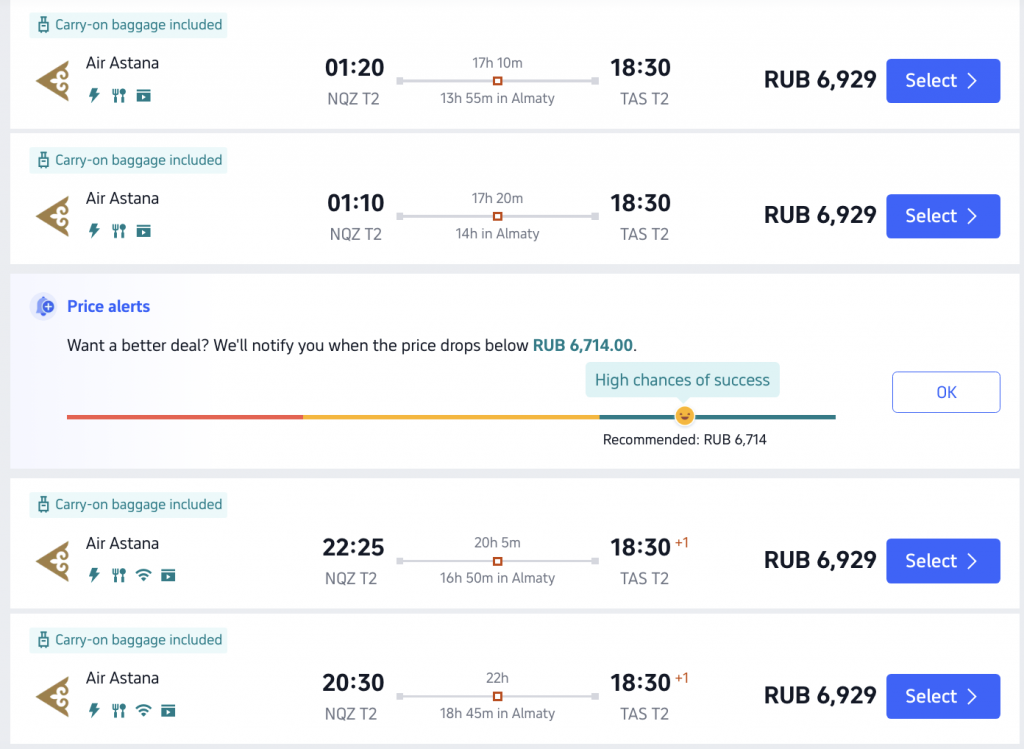Click the RUB 6,714.00 price threshold link

coord(583,345)
